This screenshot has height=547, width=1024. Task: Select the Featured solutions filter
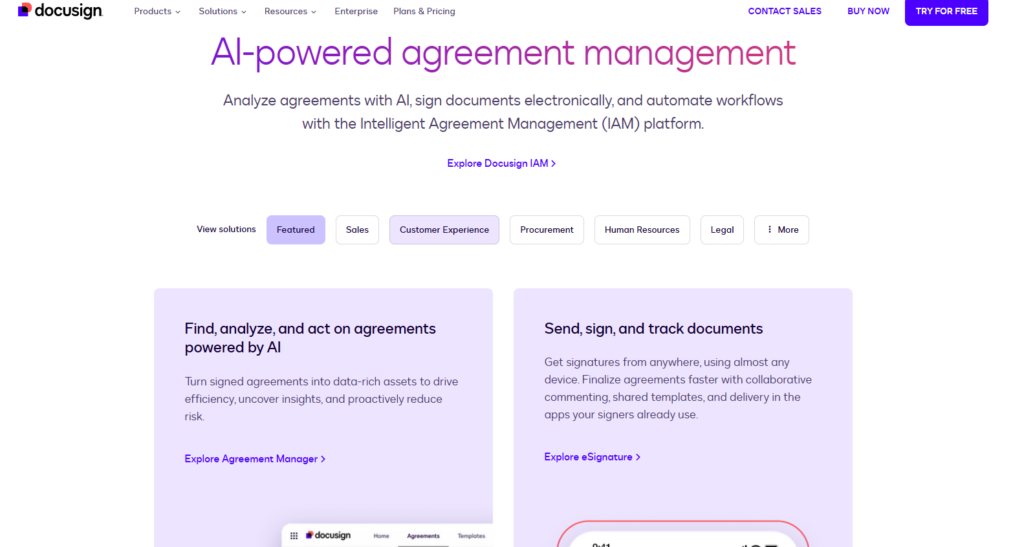tap(296, 230)
